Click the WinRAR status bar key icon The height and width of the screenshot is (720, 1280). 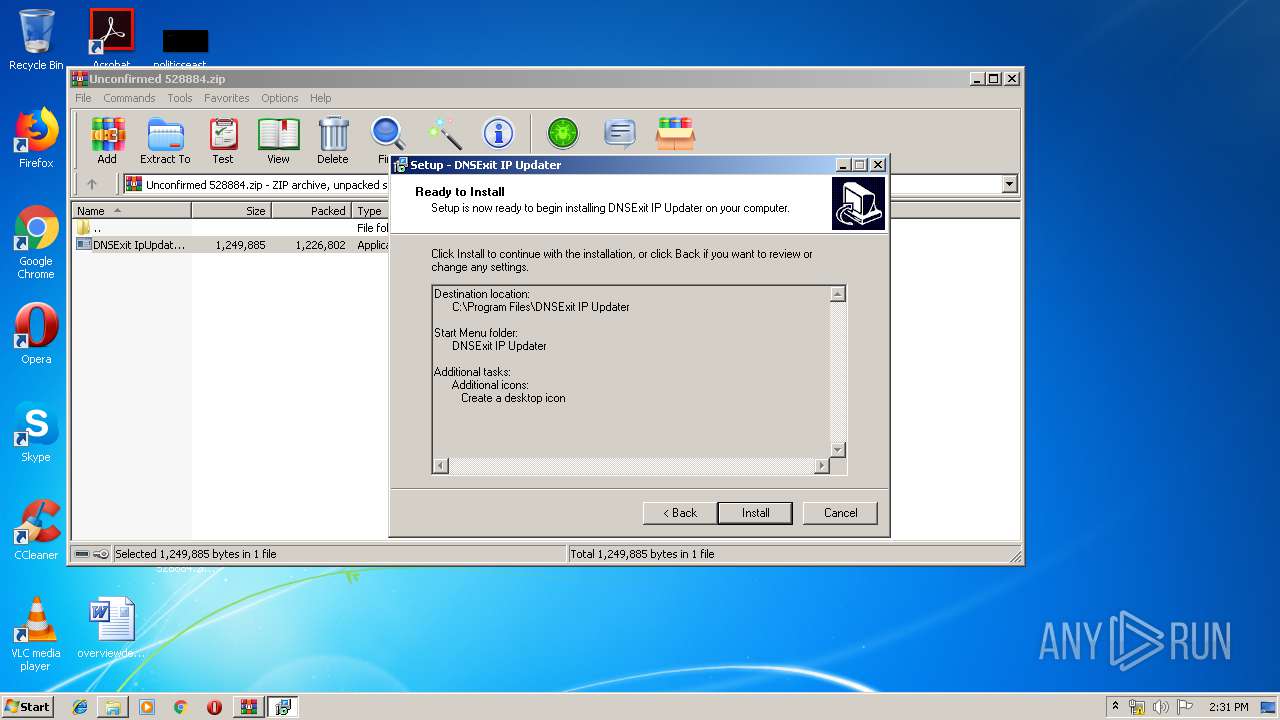pyautogui.click(x=101, y=554)
